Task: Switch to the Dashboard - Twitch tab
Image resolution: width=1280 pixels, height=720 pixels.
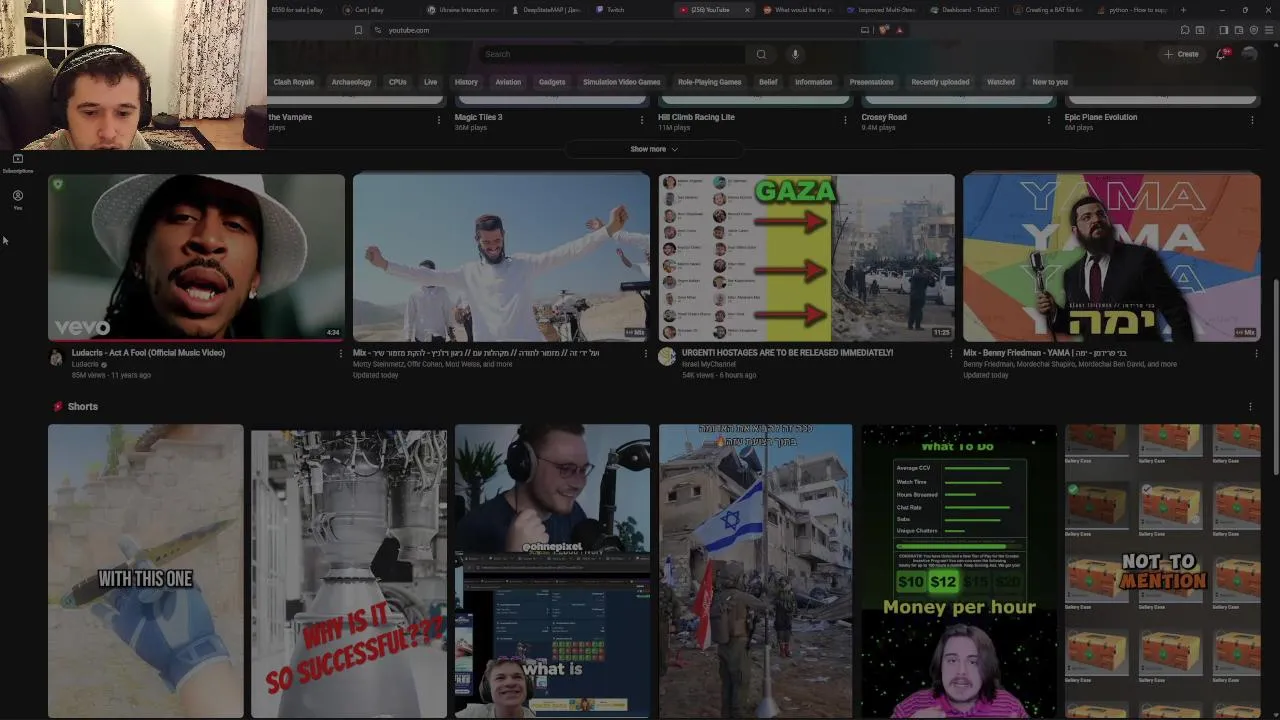Action: point(964,10)
